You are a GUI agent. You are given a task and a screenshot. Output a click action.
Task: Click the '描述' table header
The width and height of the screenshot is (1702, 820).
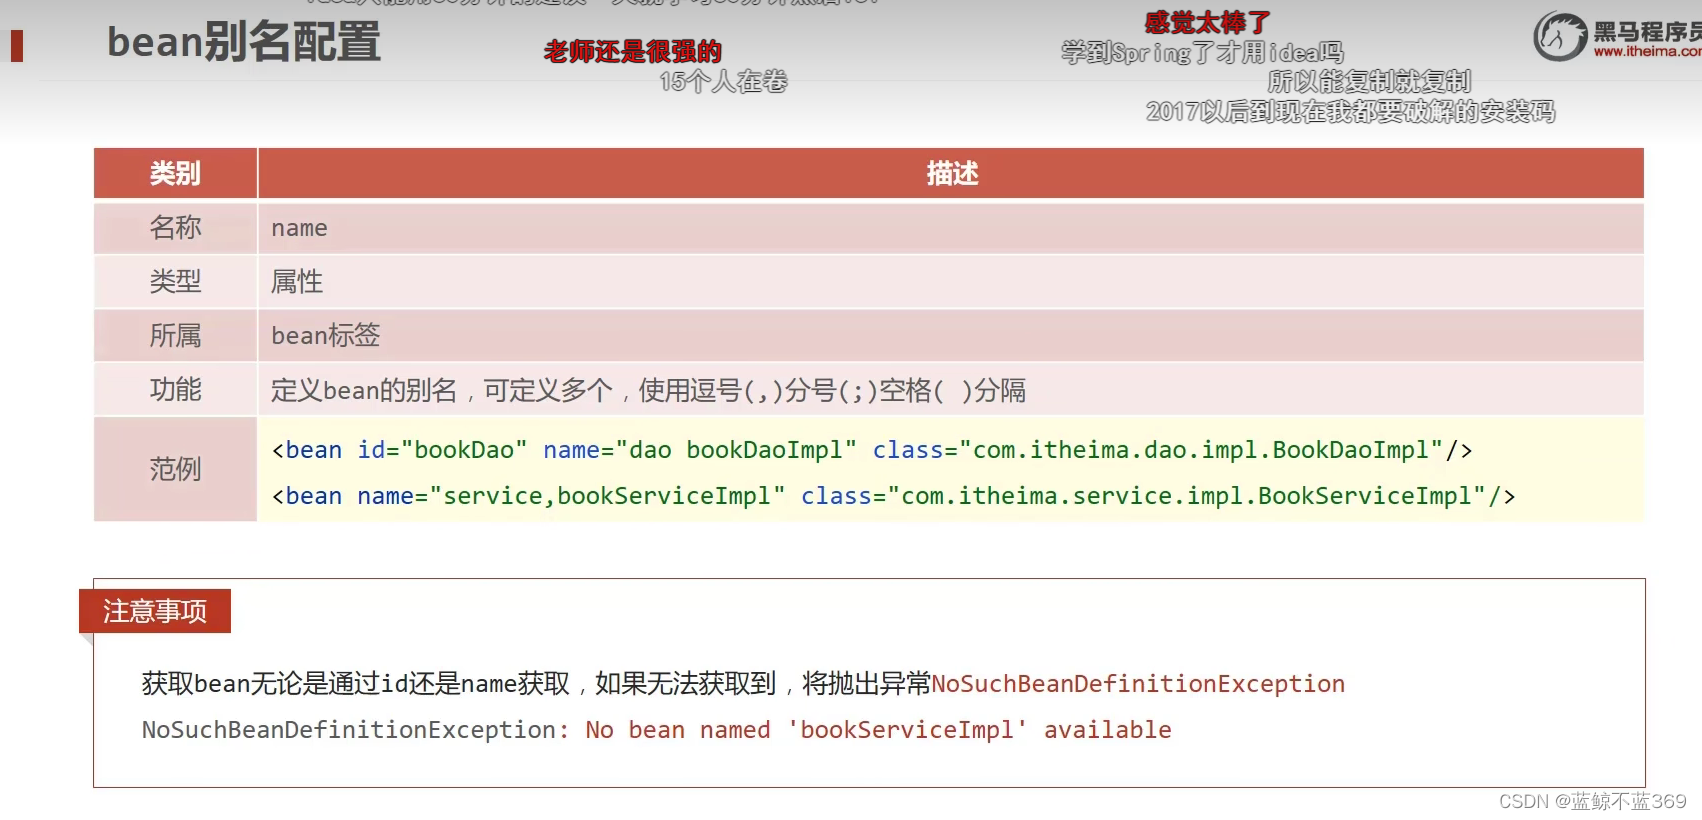pyautogui.click(x=951, y=173)
